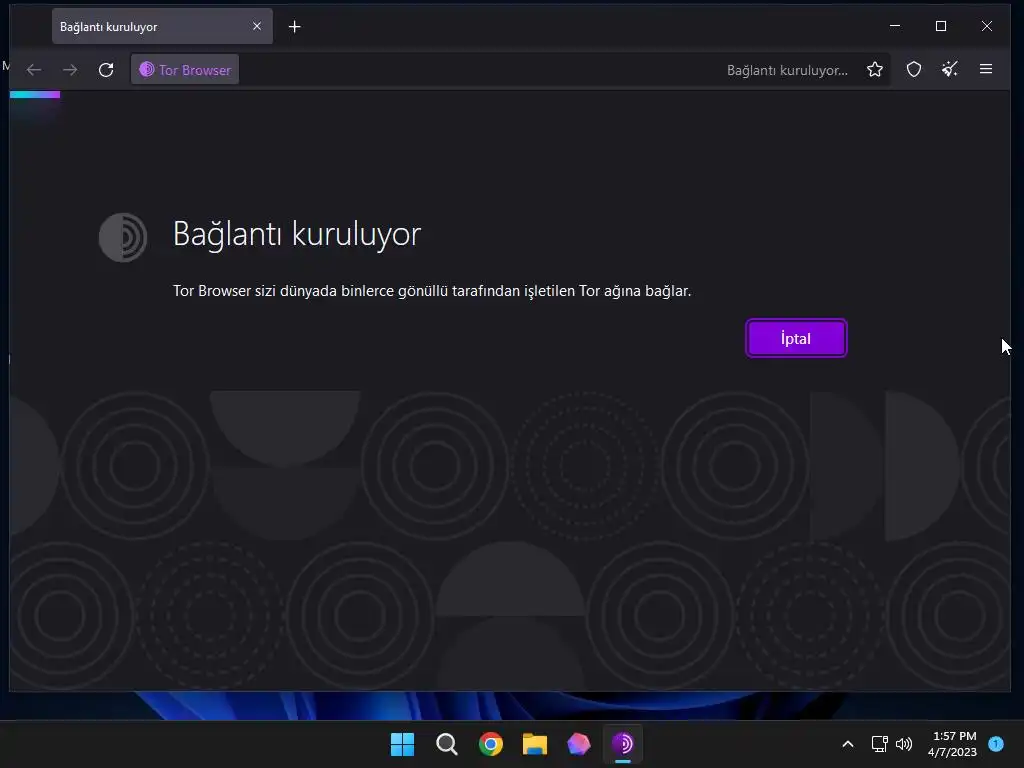Bookmark this page with the star icon
The width and height of the screenshot is (1024, 768).
(x=874, y=70)
